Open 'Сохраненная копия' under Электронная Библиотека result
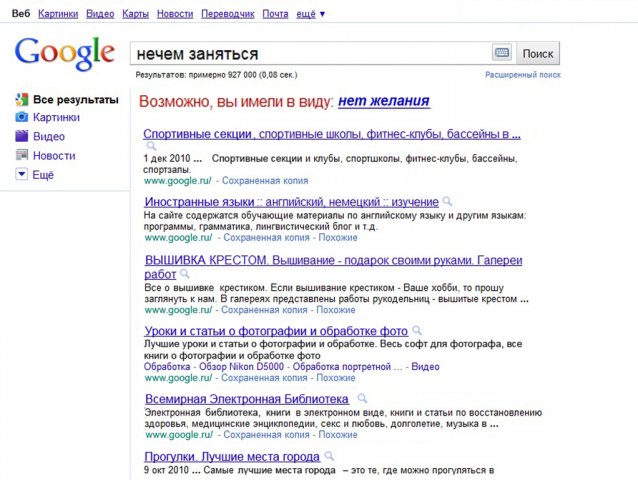Image resolution: width=638 pixels, height=480 pixels. click(x=267, y=434)
